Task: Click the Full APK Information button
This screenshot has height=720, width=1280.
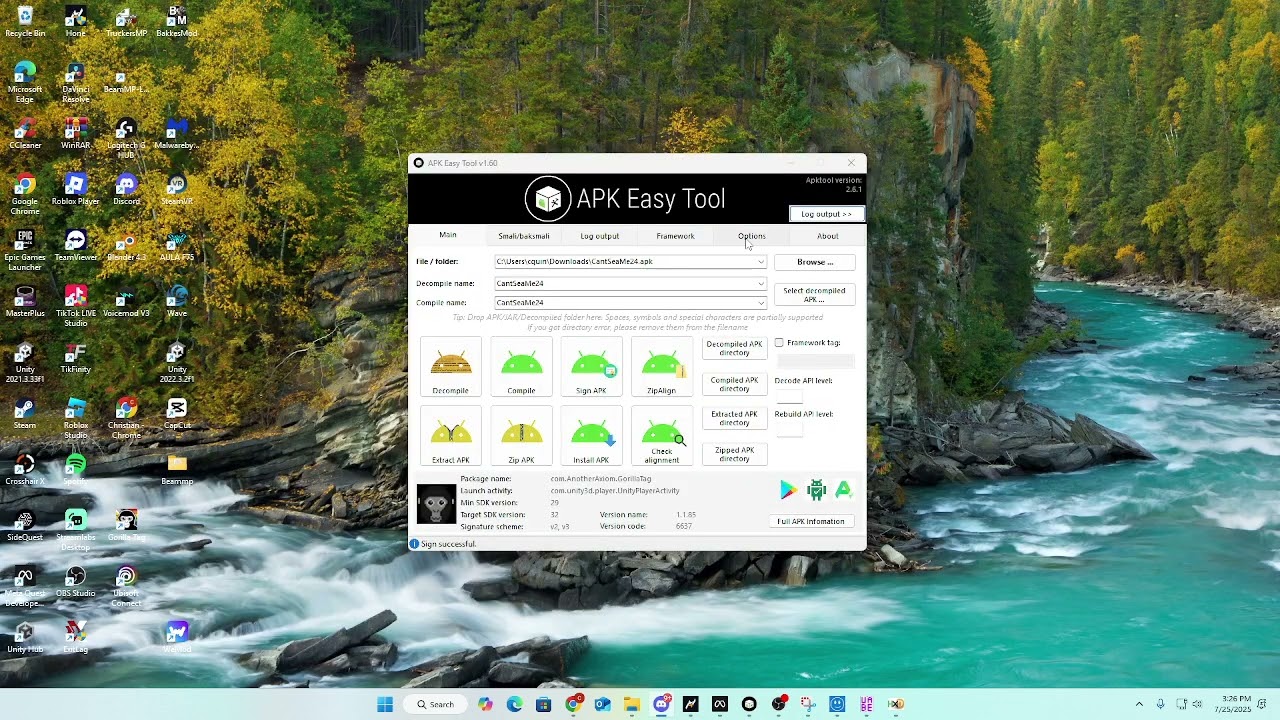Action: coord(811,521)
